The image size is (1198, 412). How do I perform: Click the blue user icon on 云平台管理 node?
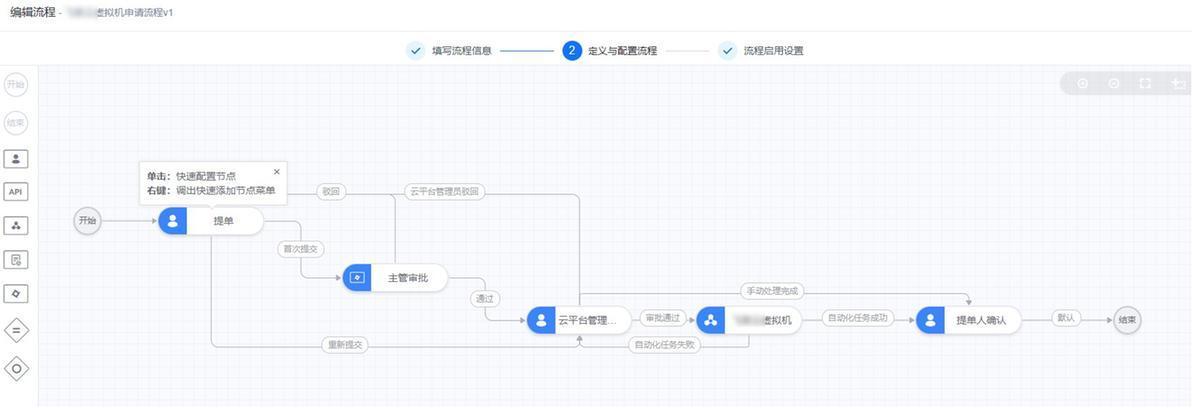[541, 320]
